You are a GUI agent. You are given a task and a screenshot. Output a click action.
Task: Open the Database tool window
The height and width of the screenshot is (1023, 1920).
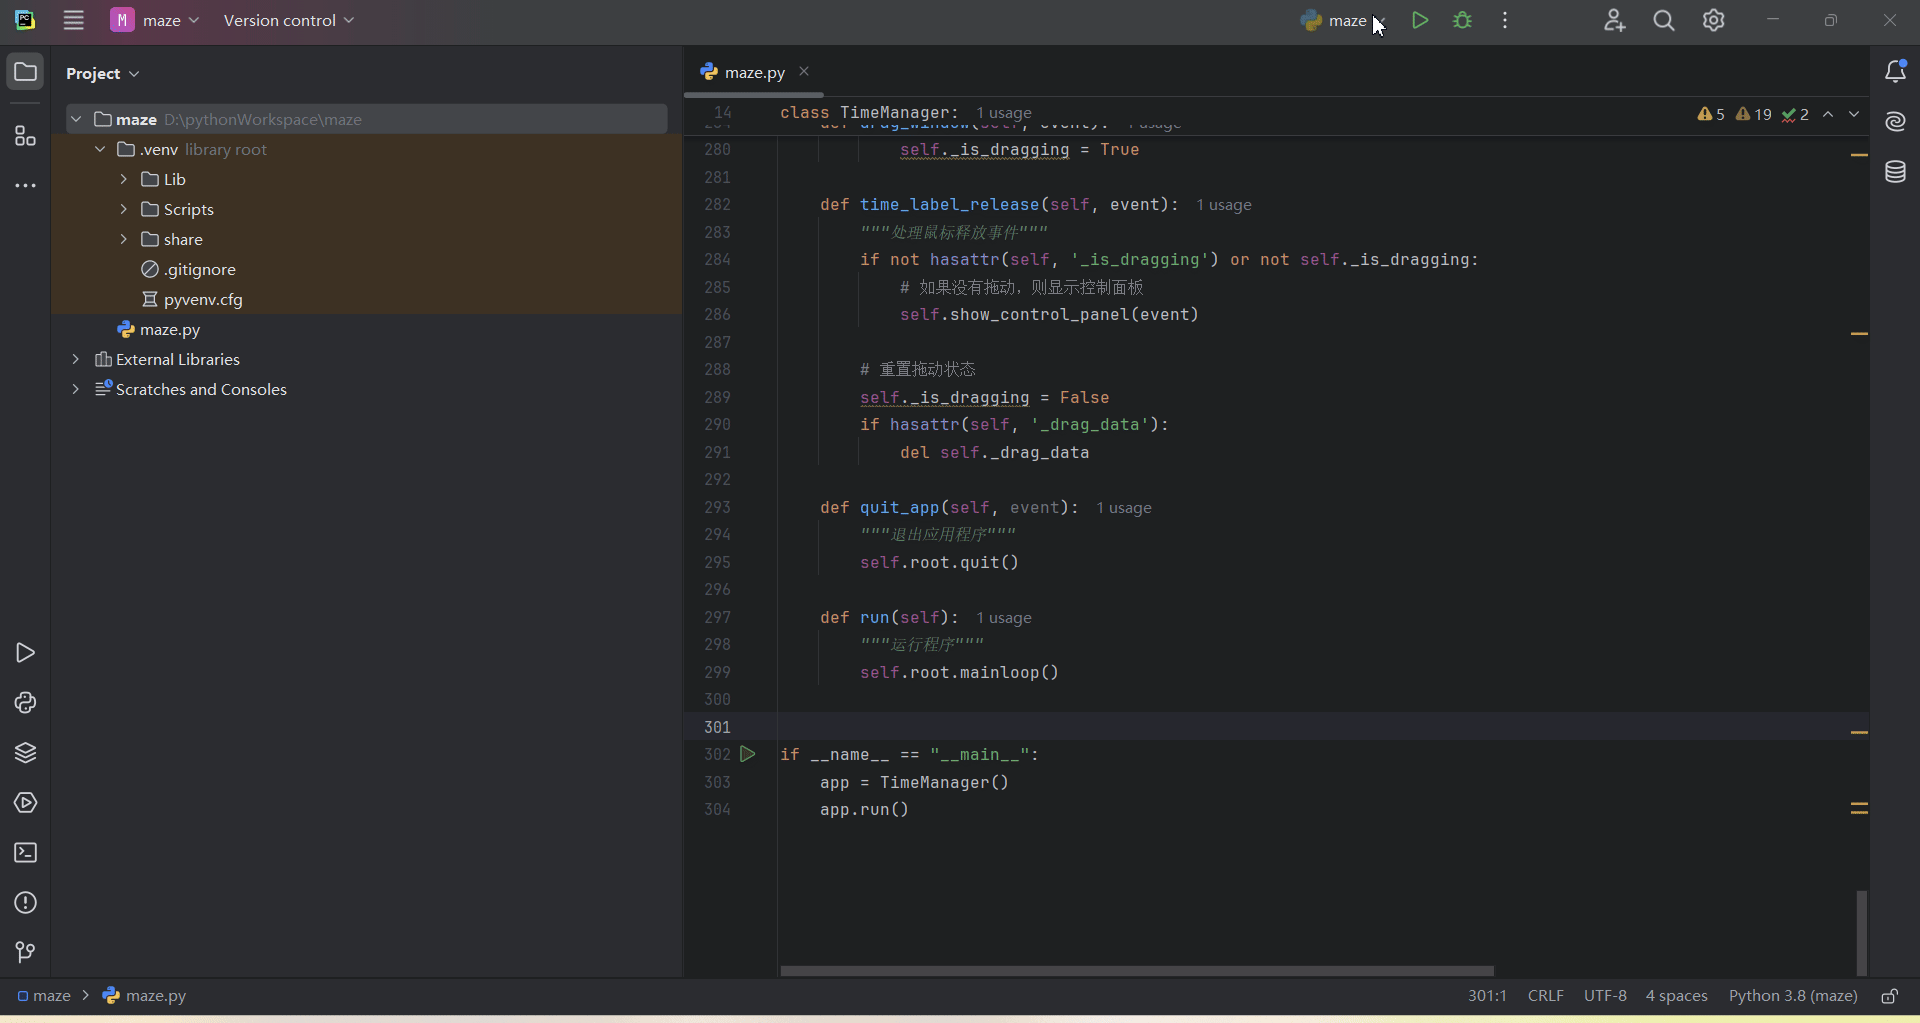coord(1896,172)
